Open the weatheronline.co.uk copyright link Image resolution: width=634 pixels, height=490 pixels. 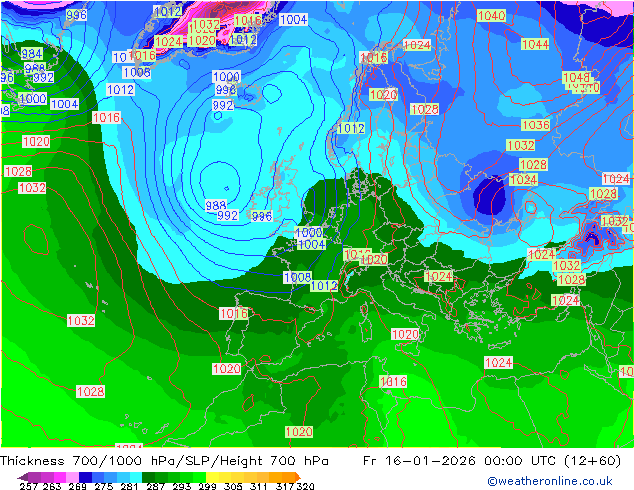pyautogui.click(x=549, y=481)
